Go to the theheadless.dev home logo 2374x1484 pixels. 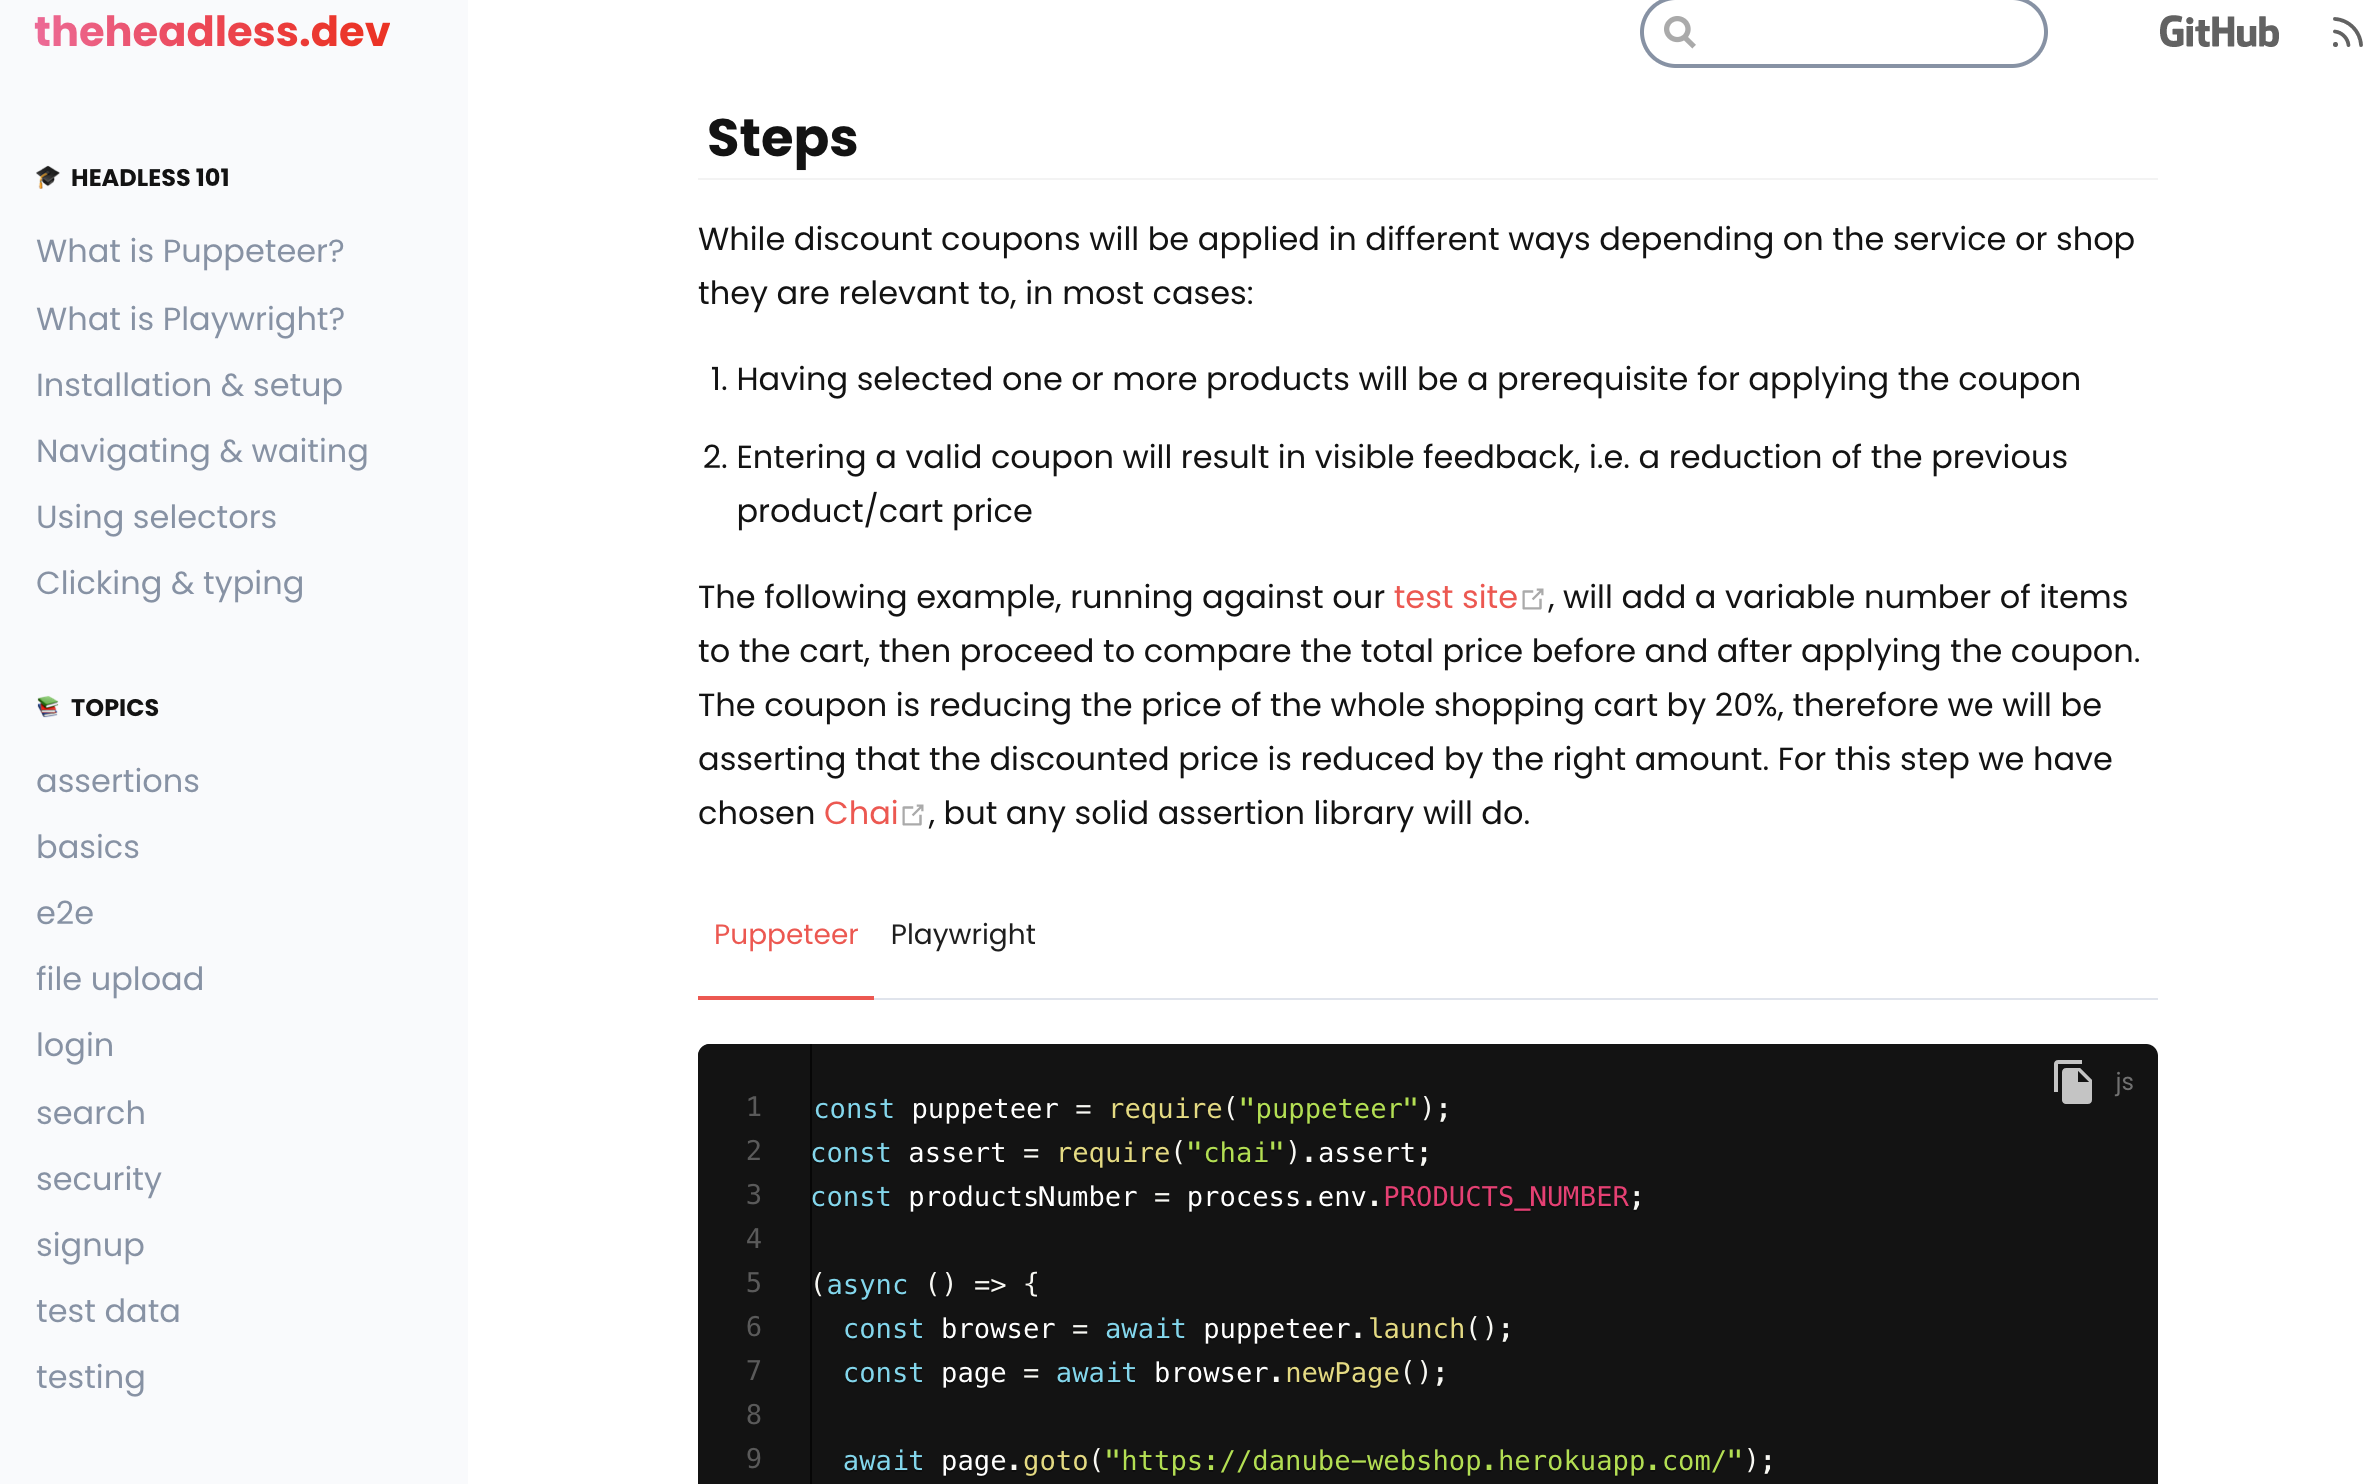[x=212, y=31]
